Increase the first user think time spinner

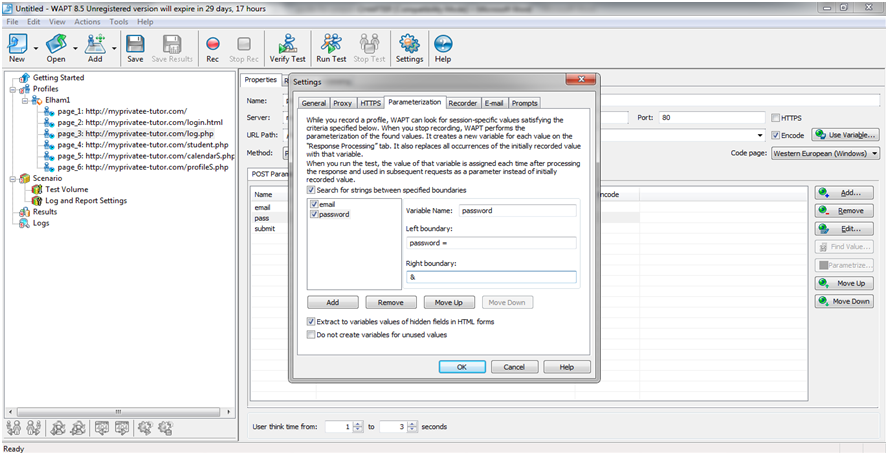coord(358,423)
